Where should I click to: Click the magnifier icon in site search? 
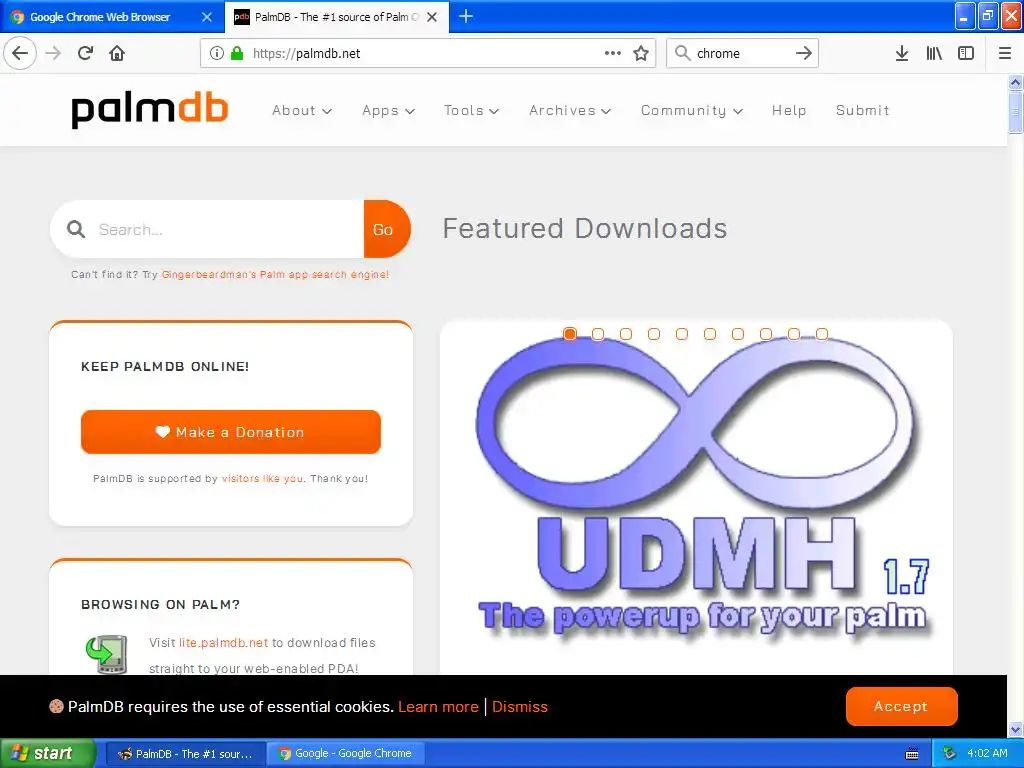click(76, 229)
